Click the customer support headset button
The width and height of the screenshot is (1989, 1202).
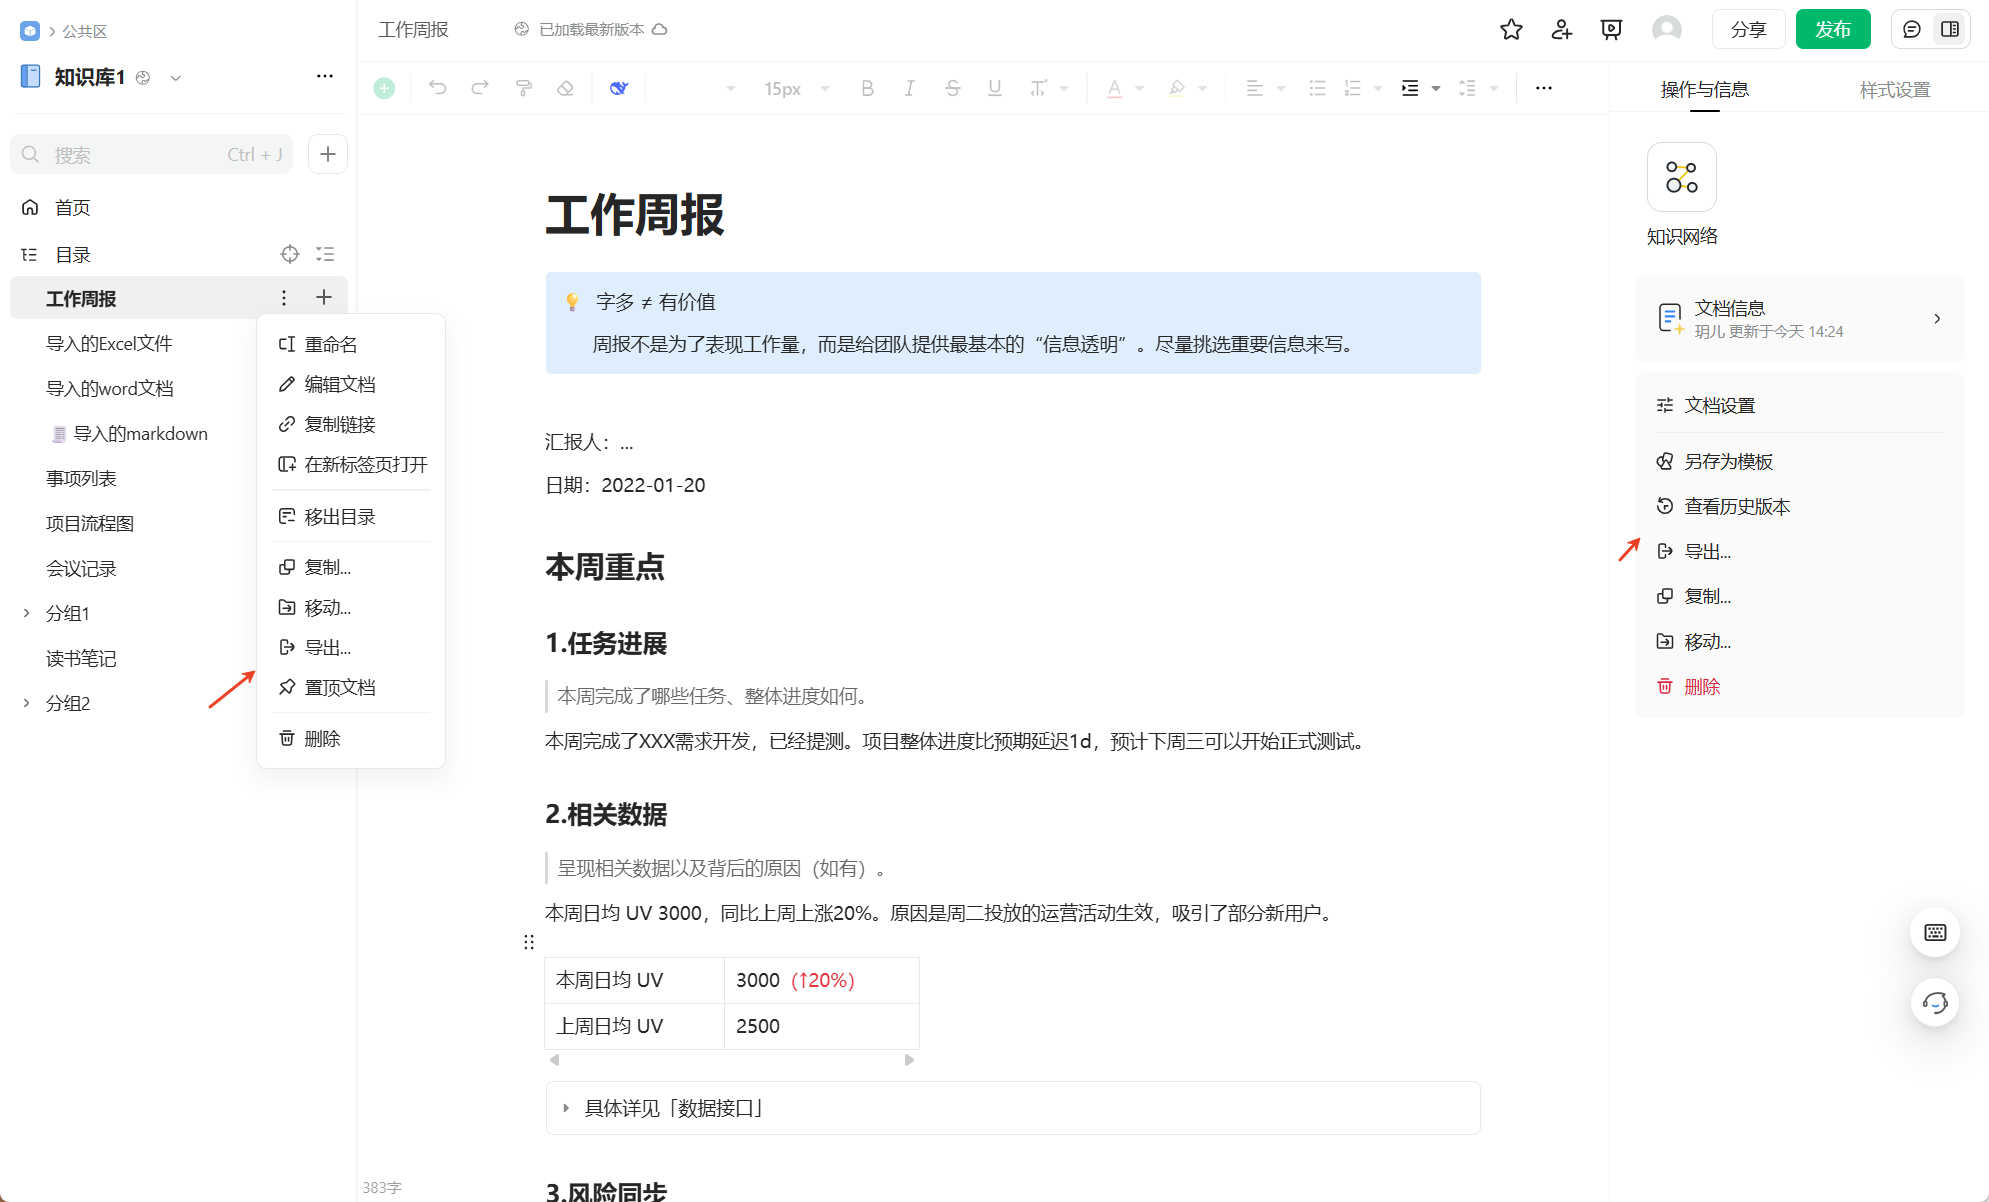pyautogui.click(x=1934, y=1002)
